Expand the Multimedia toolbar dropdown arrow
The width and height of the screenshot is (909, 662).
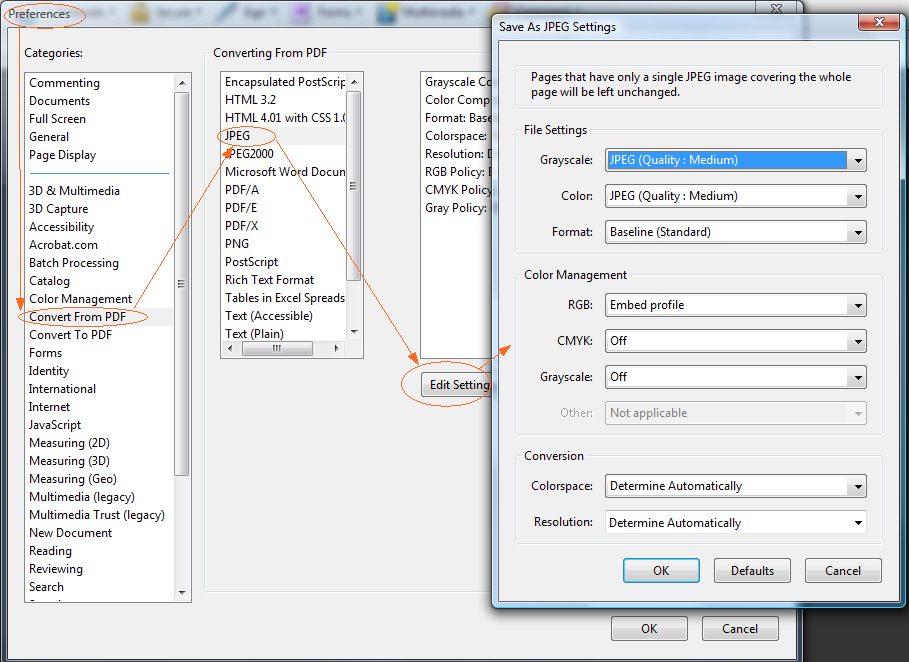coord(472,12)
